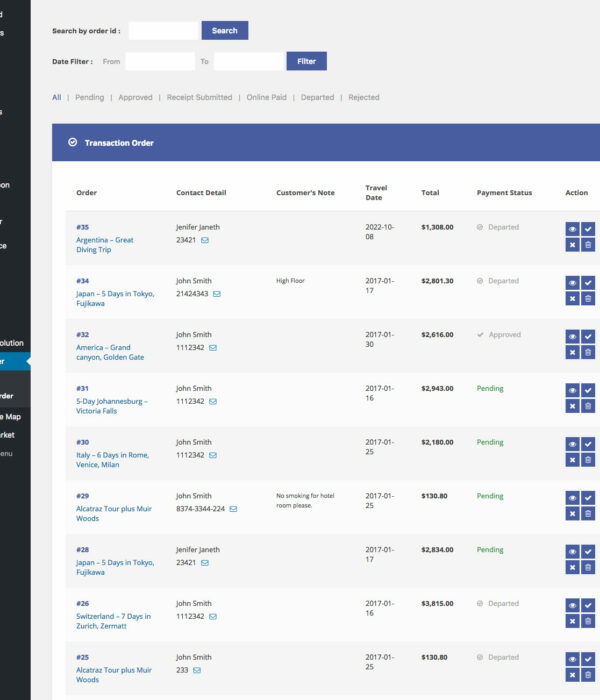The image size is (600, 700).
Task: Click the date filter From input
Action: pyautogui.click(x=159, y=62)
